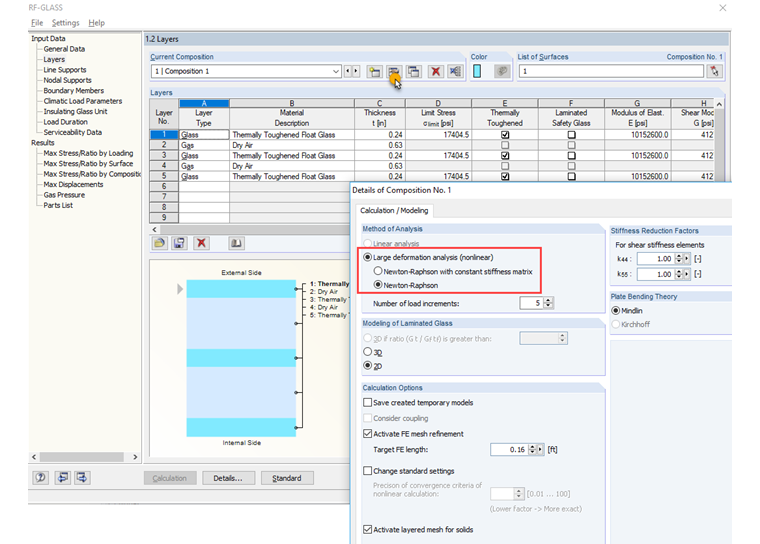This screenshot has width=760, height=544.
Task: Click the help question mark icon
Action: click(41, 478)
